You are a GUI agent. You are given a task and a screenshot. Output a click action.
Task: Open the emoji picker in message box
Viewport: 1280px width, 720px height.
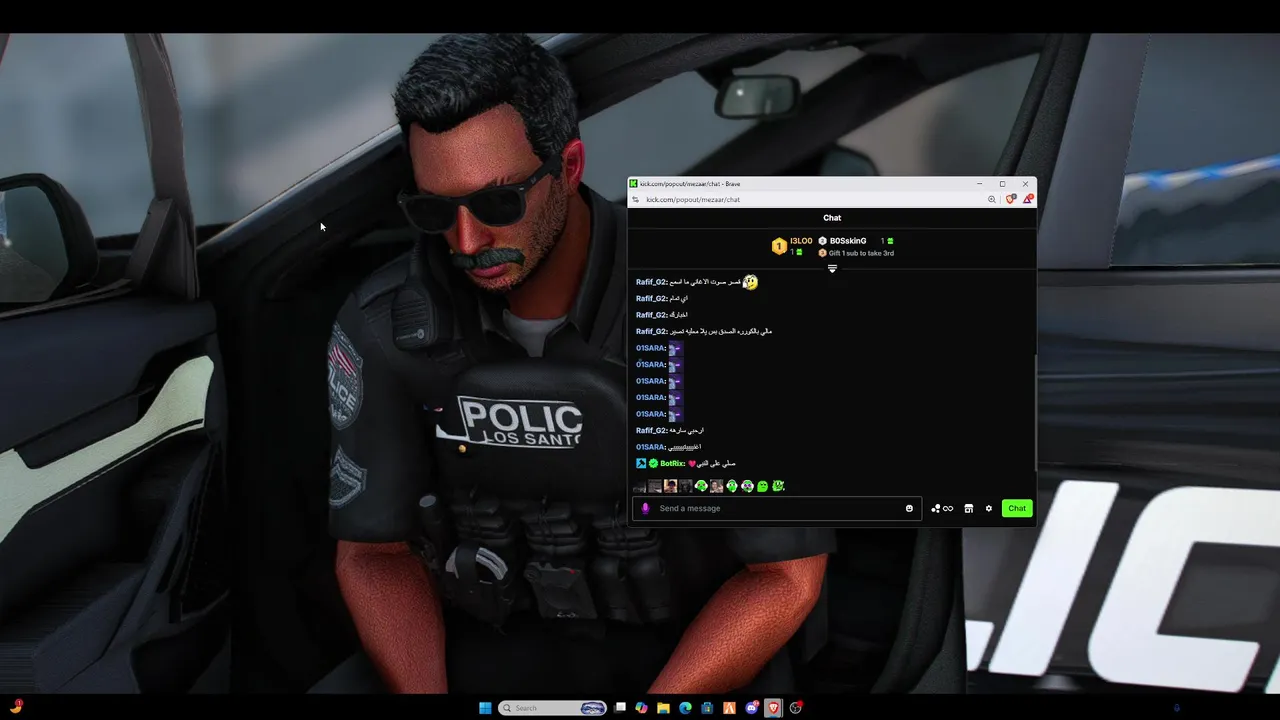[909, 508]
